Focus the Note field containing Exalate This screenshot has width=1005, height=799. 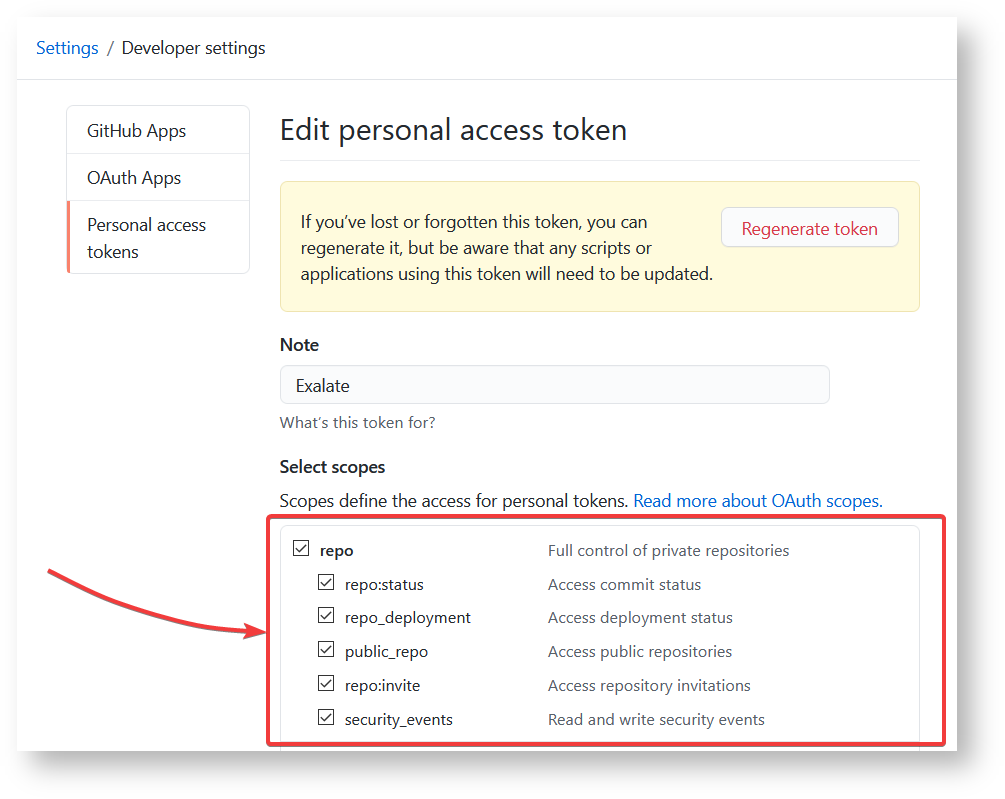(554, 385)
